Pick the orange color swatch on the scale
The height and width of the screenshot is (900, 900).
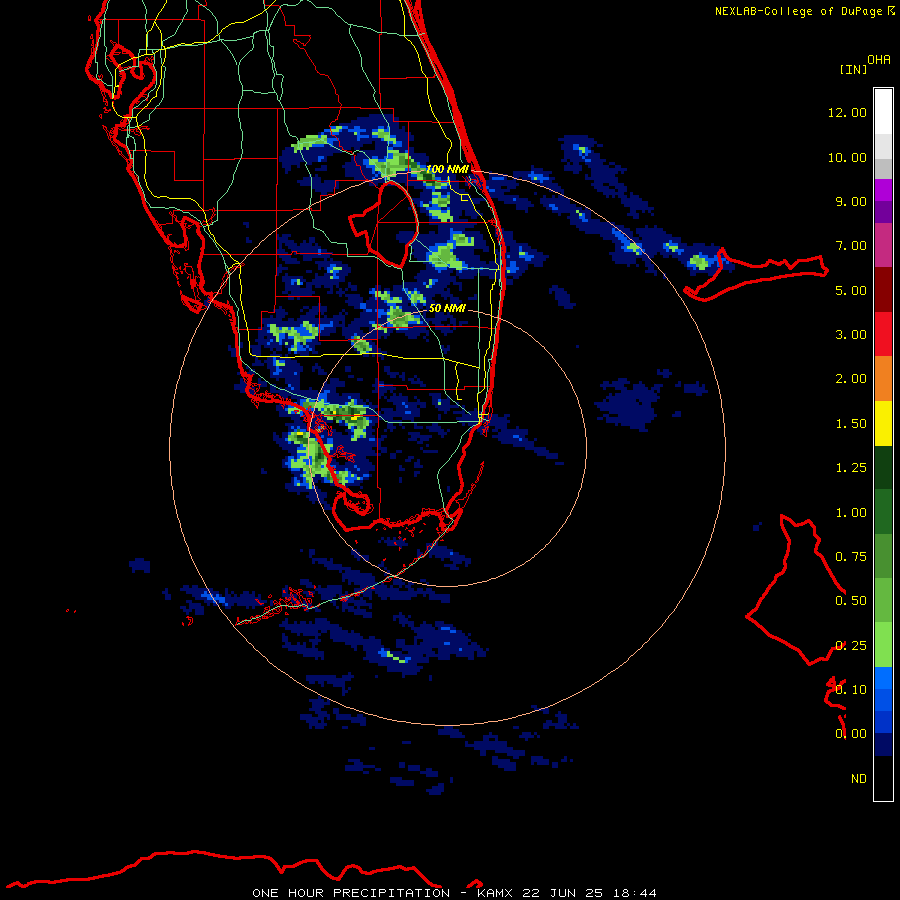(x=883, y=379)
